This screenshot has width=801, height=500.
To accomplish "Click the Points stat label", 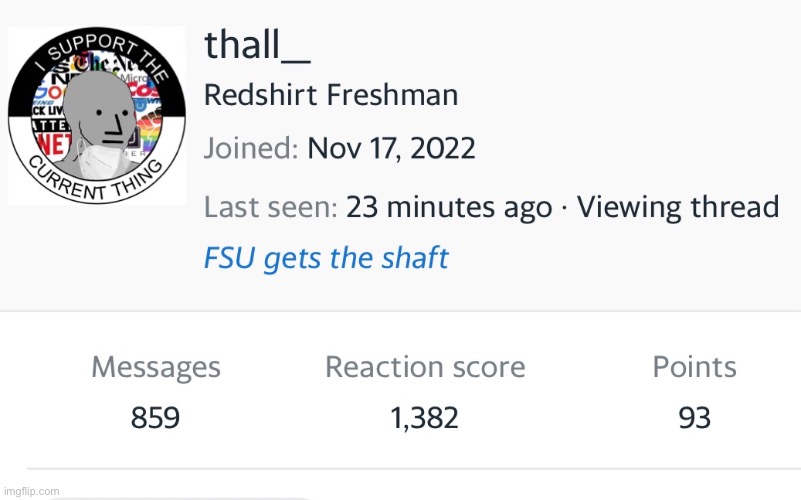I will point(694,367).
